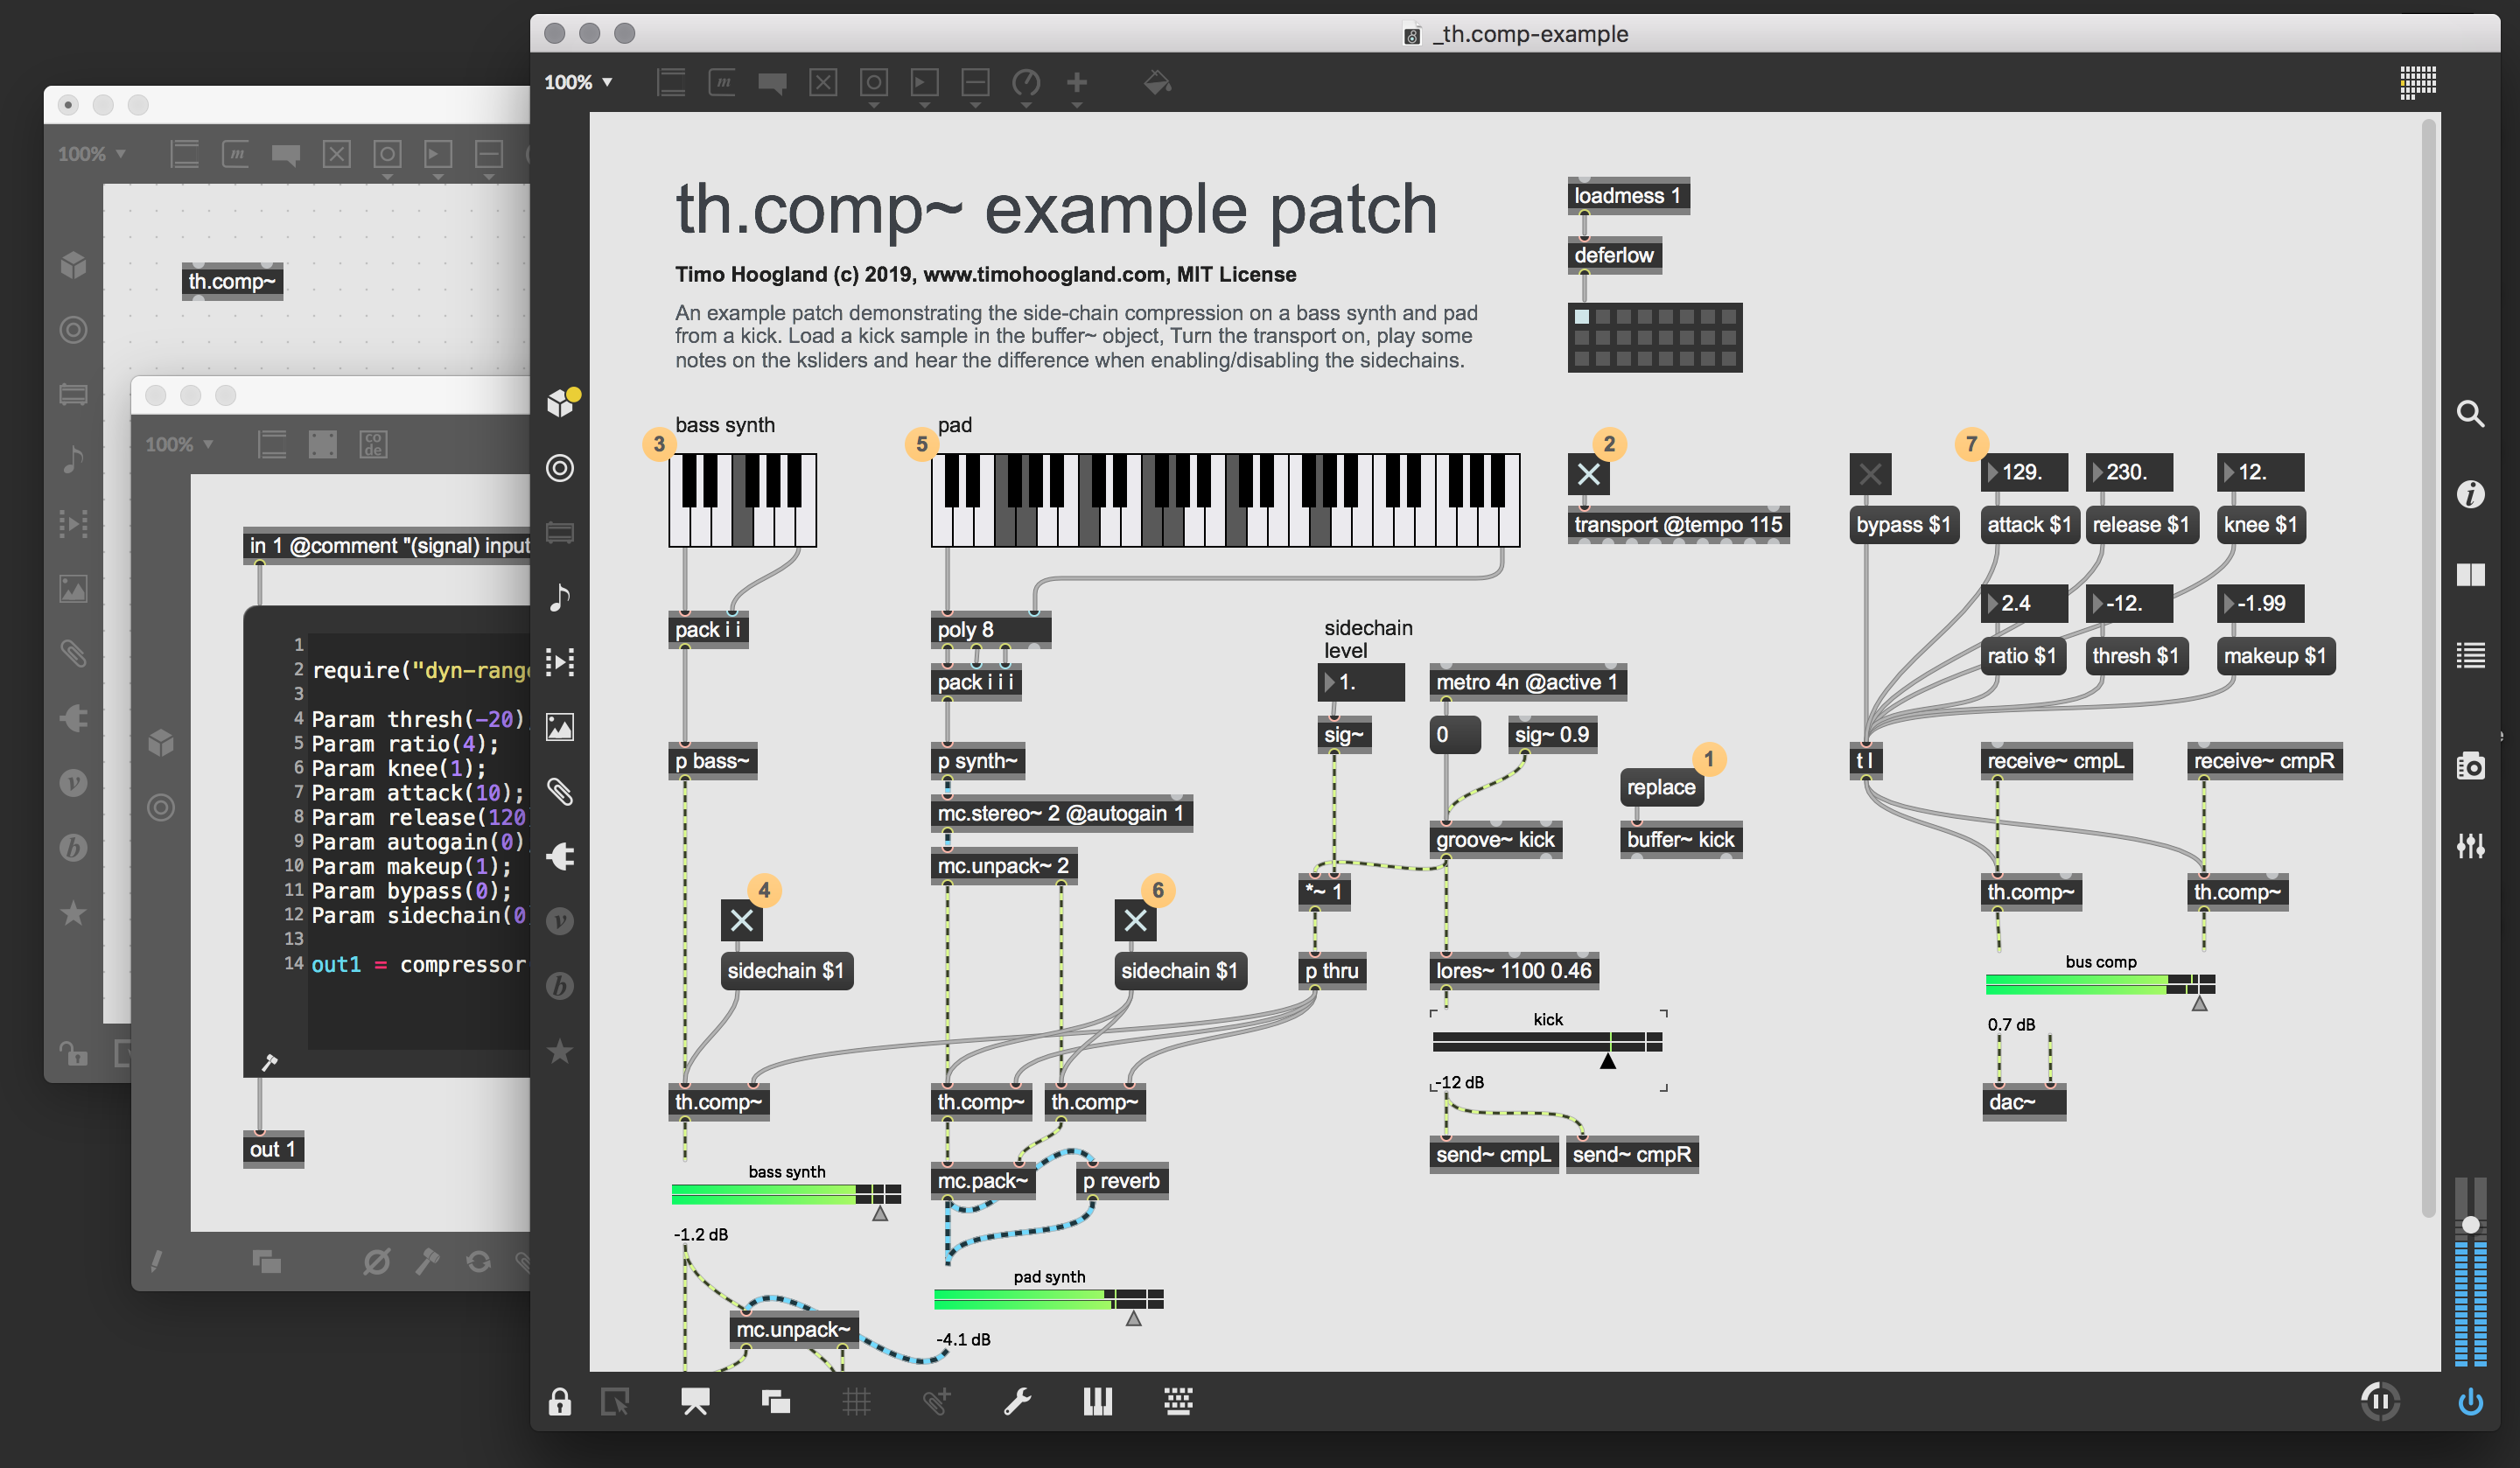Open the calendar grid icon top right
This screenshot has height=1468, width=2520.
[2418, 83]
